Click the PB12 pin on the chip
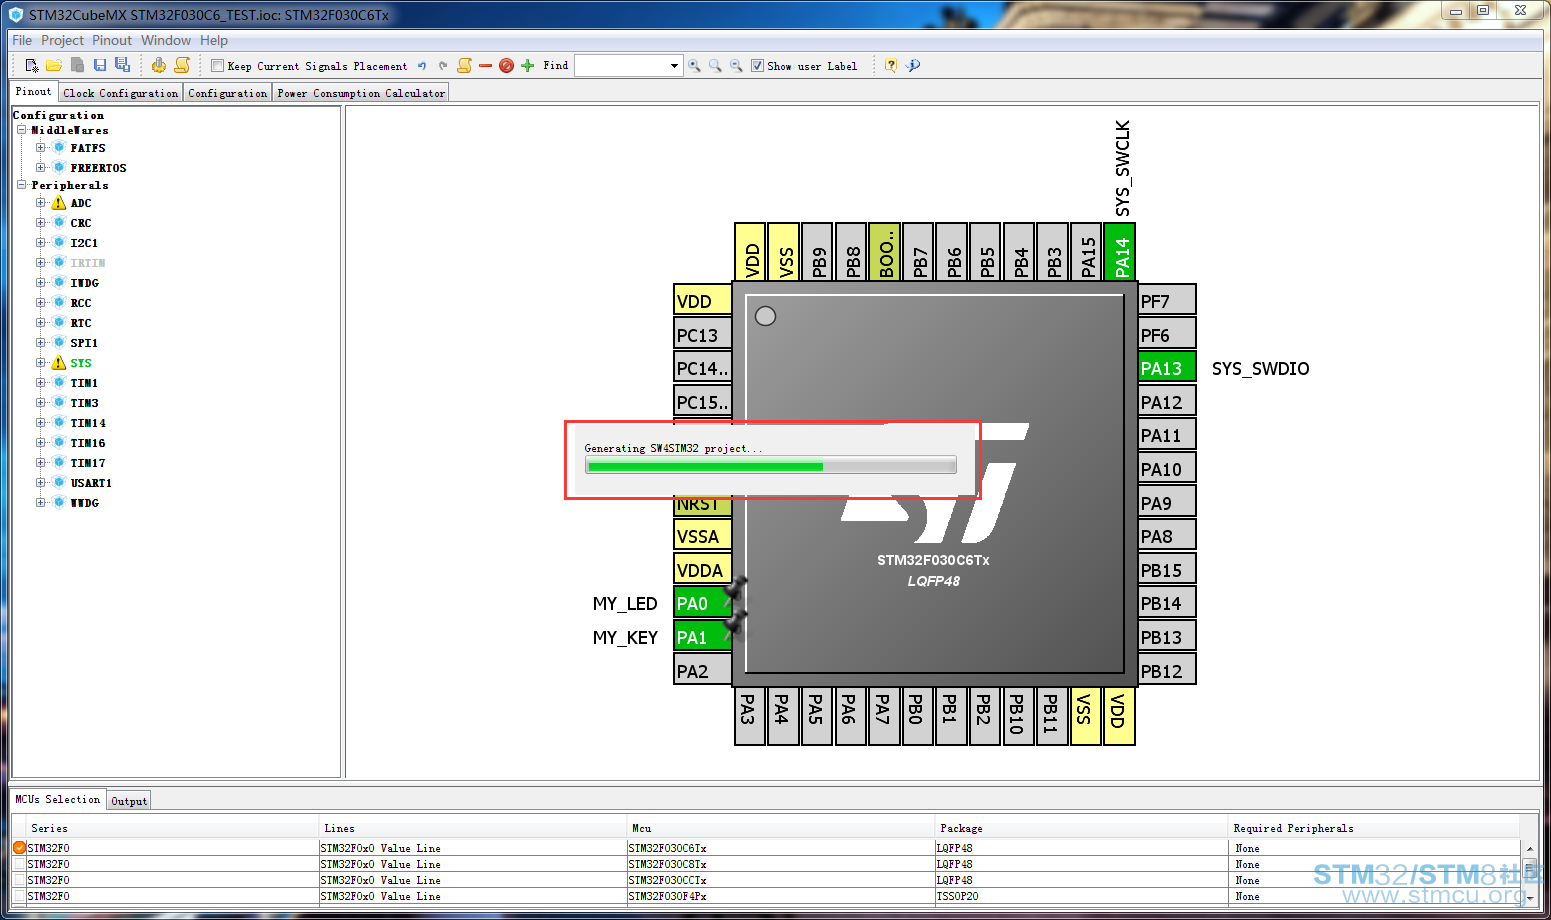 pyautogui.click(x=1167, y=671)
